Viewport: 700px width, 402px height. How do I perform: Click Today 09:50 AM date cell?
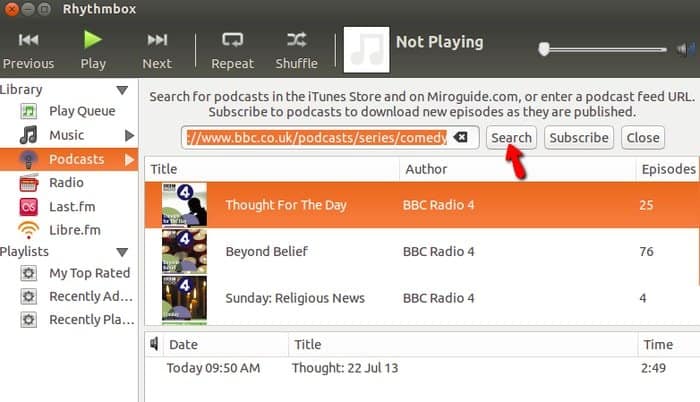click(x=213, y=368)
